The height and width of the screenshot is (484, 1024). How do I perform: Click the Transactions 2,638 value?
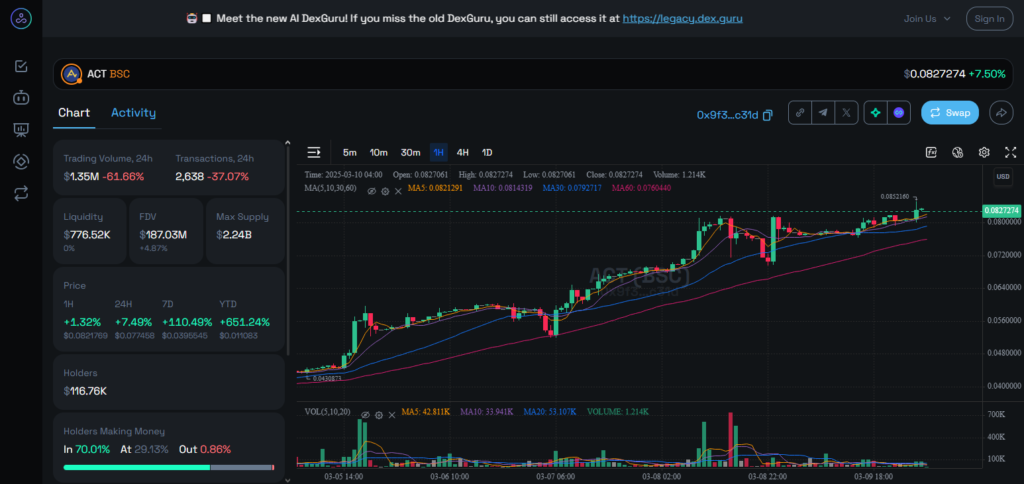[x=189, y=176]
